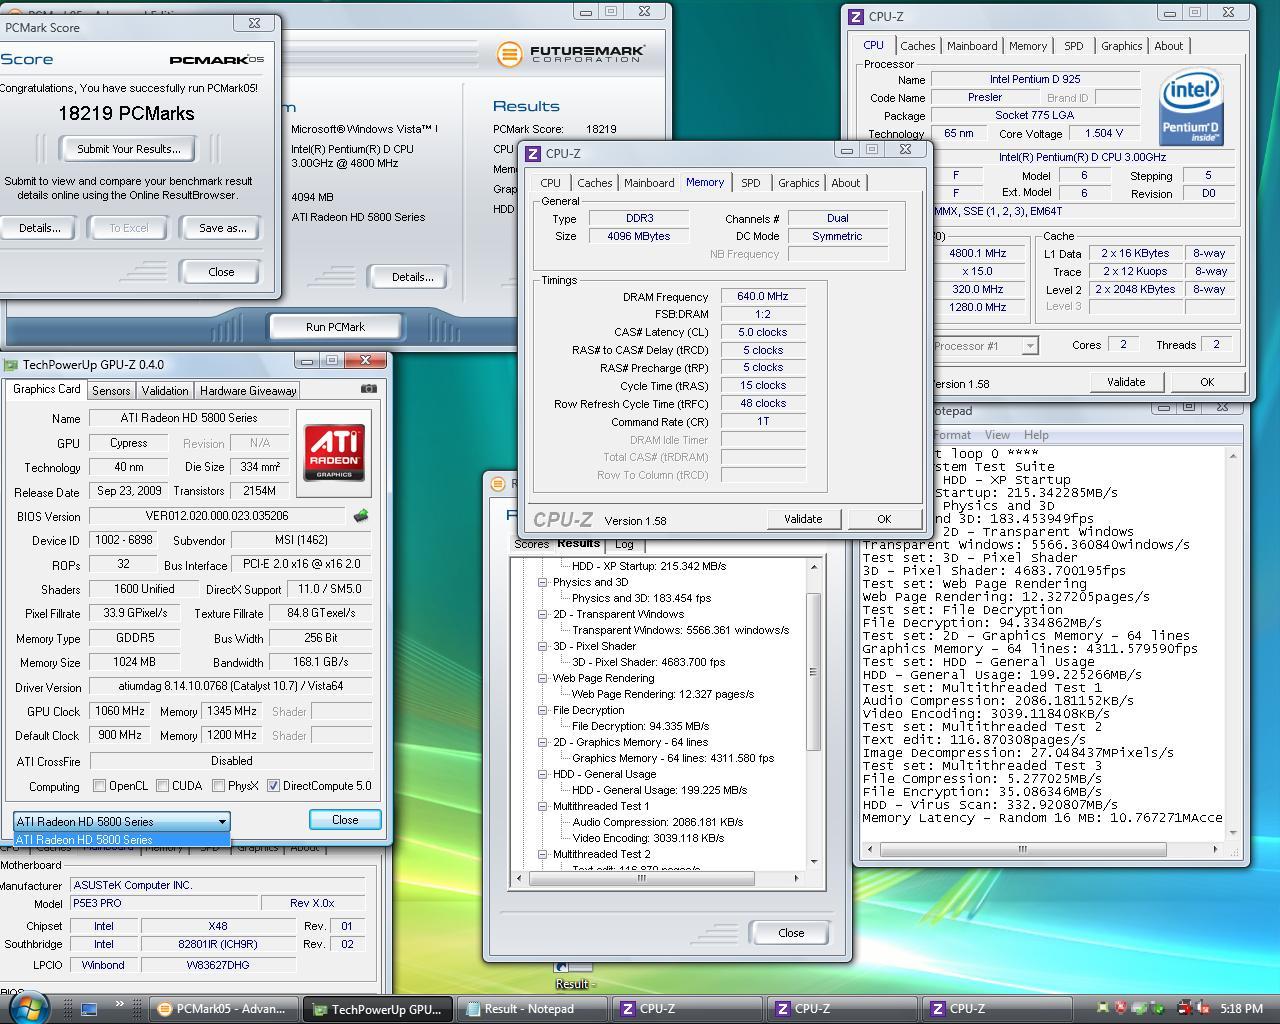Switch to Scores tab in result details
Viewport: 1280px width, 1024px height.
click(531, 545)
